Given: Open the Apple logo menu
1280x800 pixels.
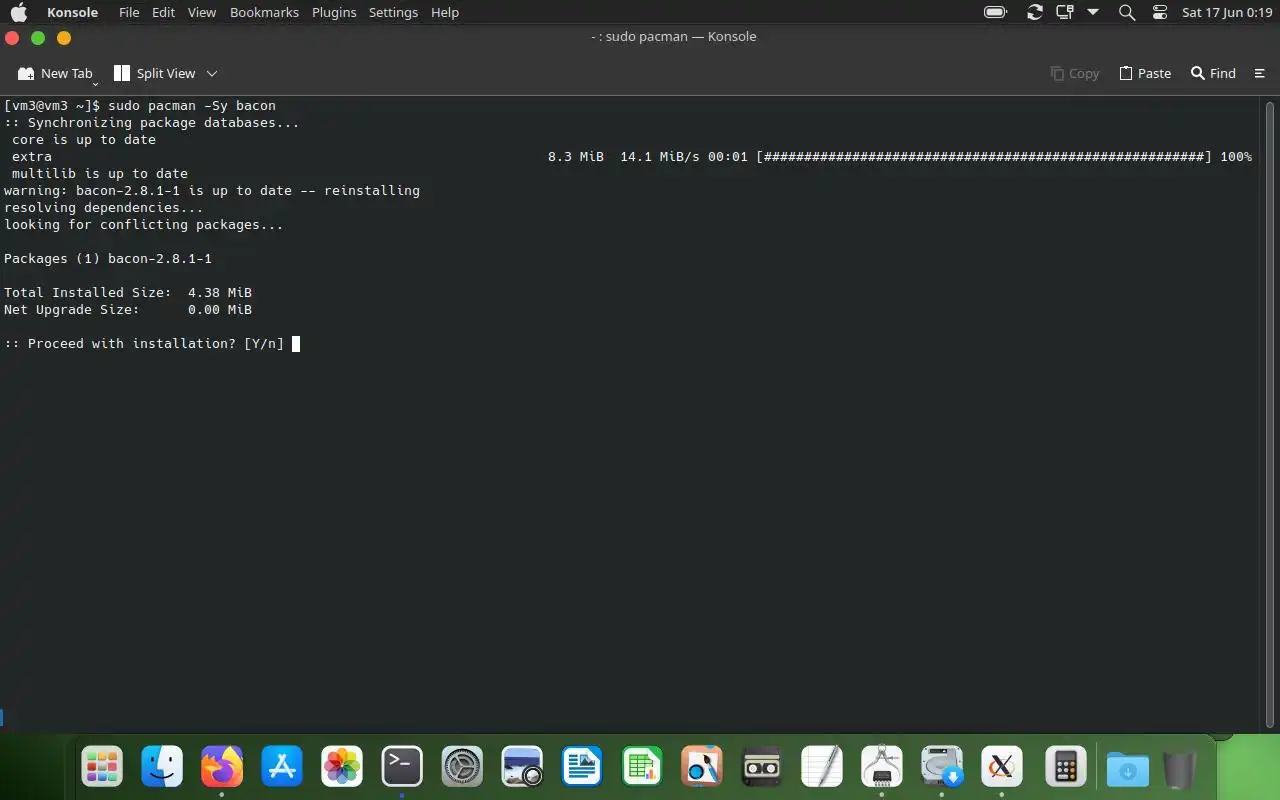Looking at the screenshot, I should click(x=19, y=12).
